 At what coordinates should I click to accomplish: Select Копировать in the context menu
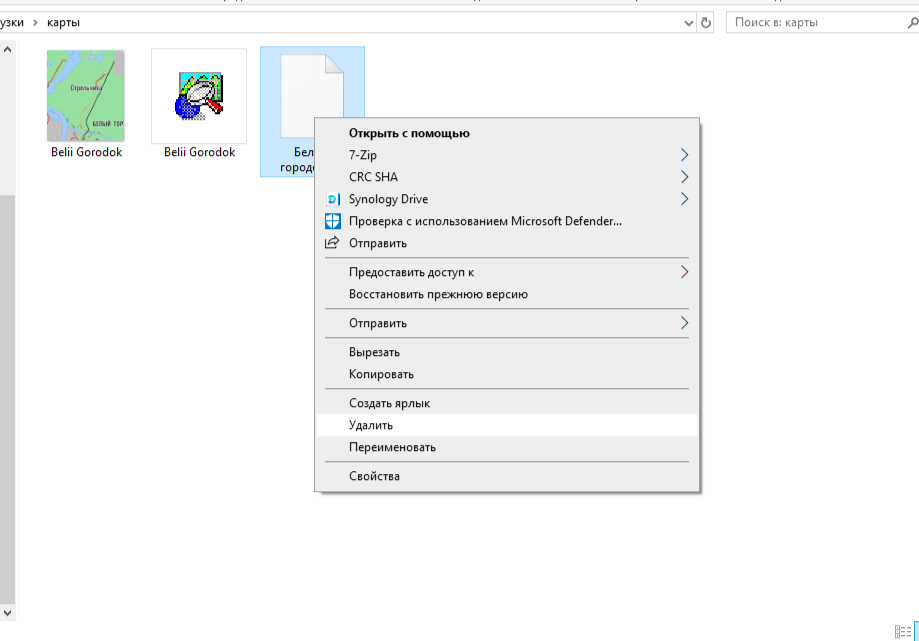tap(381, 374)
